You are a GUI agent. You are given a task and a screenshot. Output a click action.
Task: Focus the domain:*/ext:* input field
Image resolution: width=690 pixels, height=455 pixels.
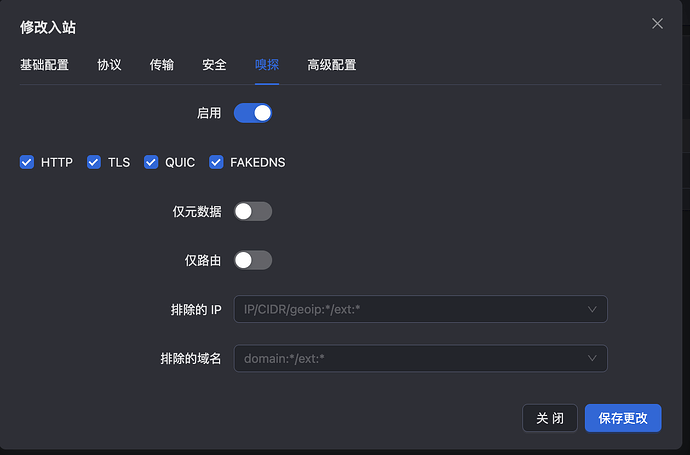(420, 358)
